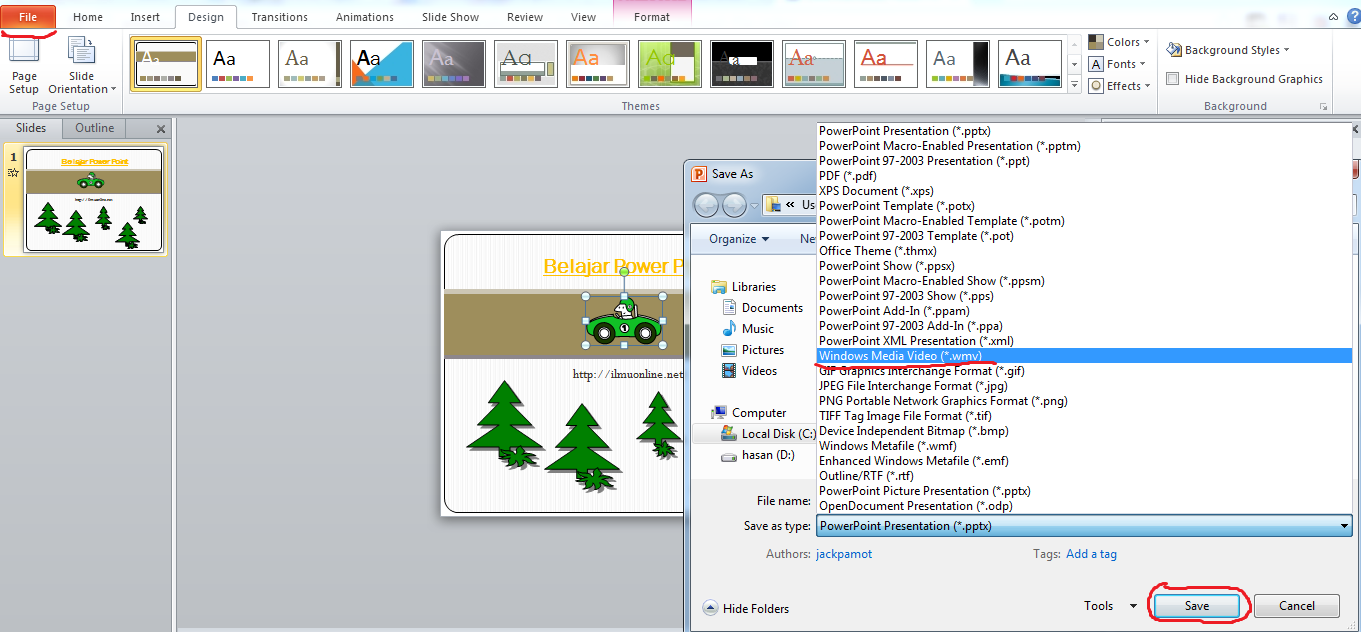Expand Background Styles menu
The image size is (1361, 632).
pos(1228,50)
